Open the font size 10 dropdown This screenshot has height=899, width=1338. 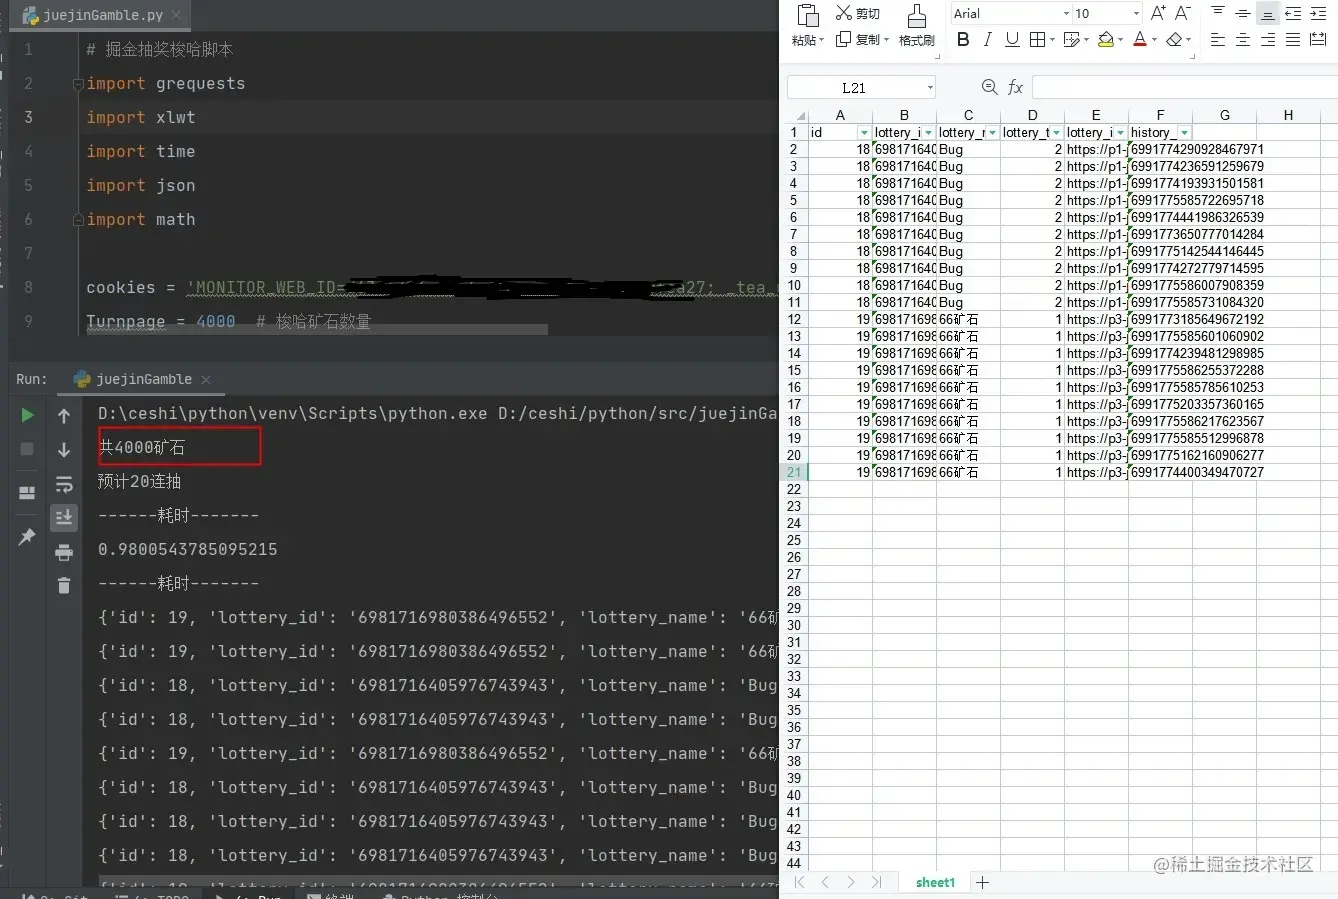[x=1136, y=13]
